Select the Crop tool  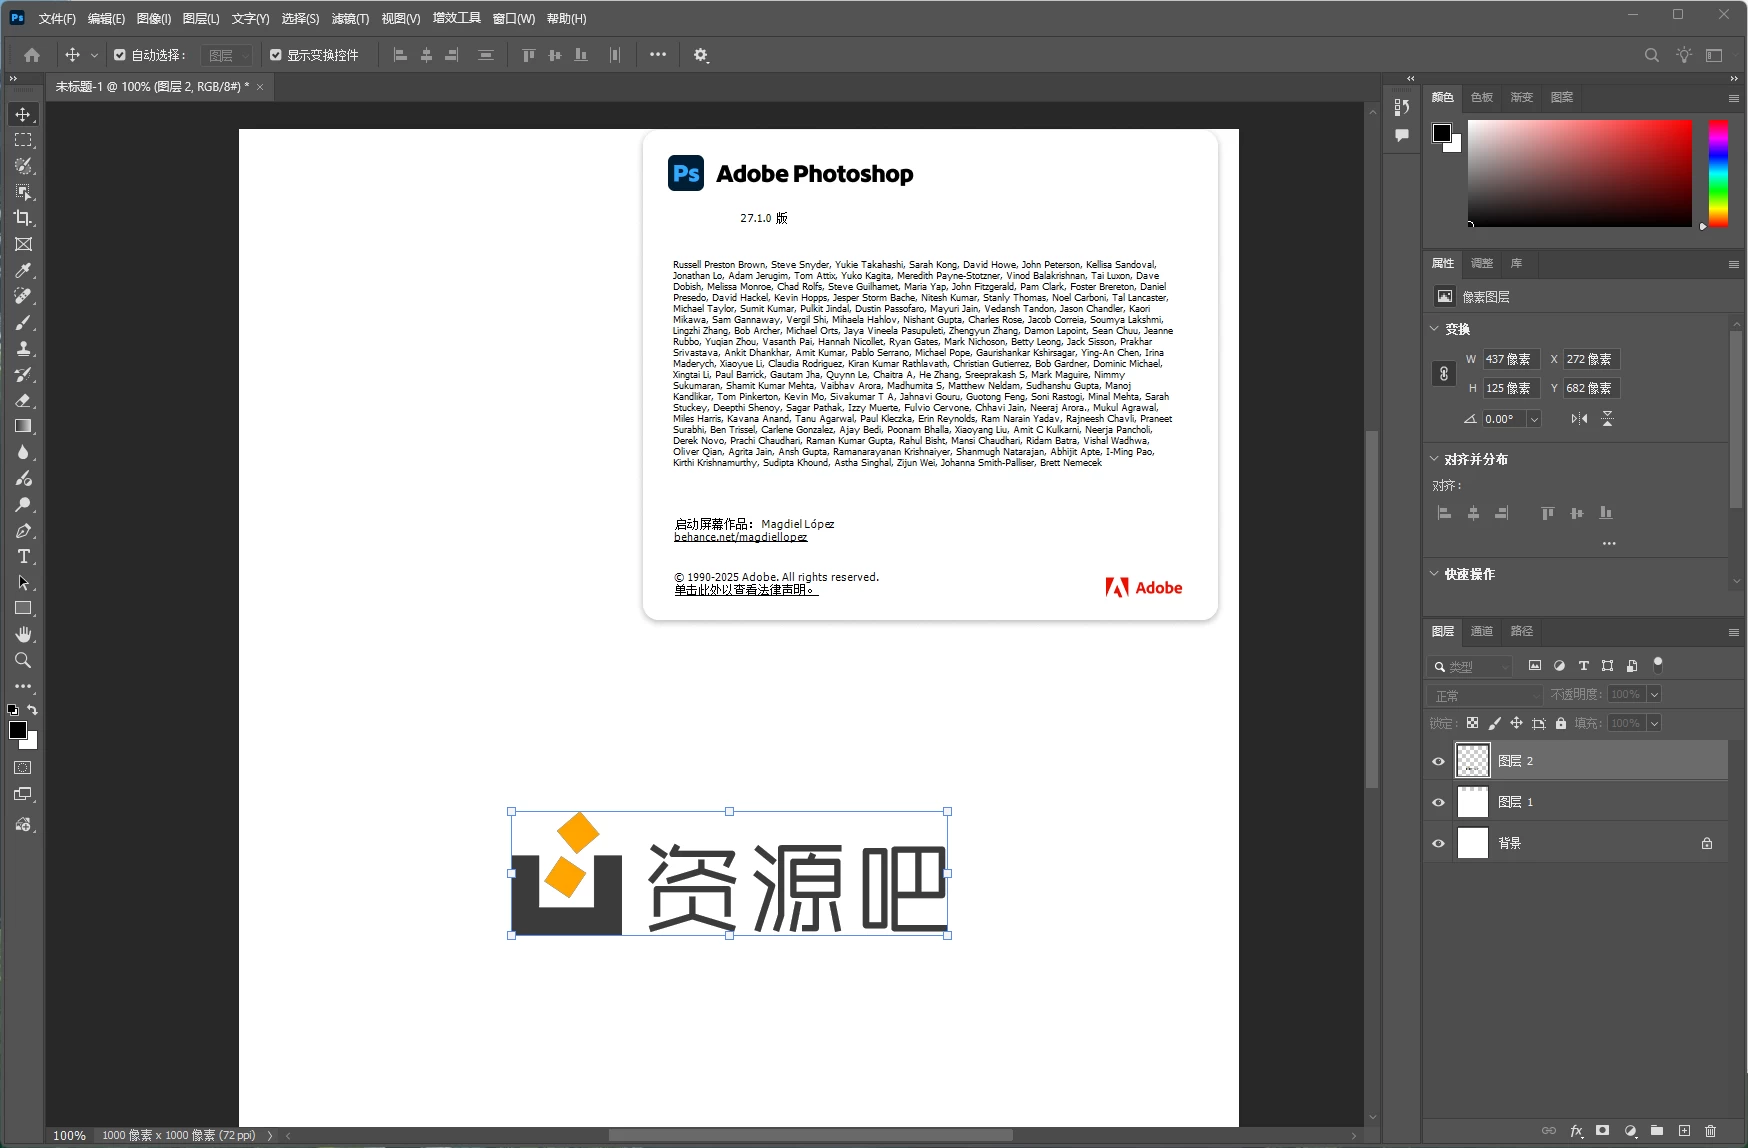[22, 218]
